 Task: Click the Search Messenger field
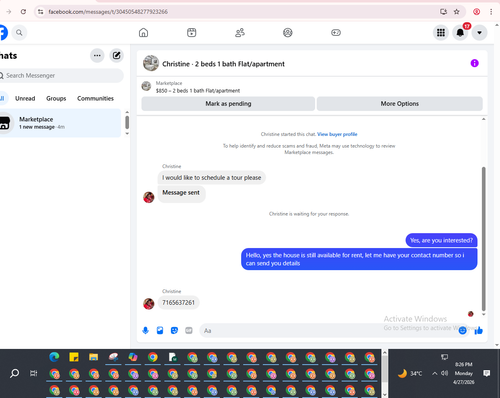[x=62, y=76]
